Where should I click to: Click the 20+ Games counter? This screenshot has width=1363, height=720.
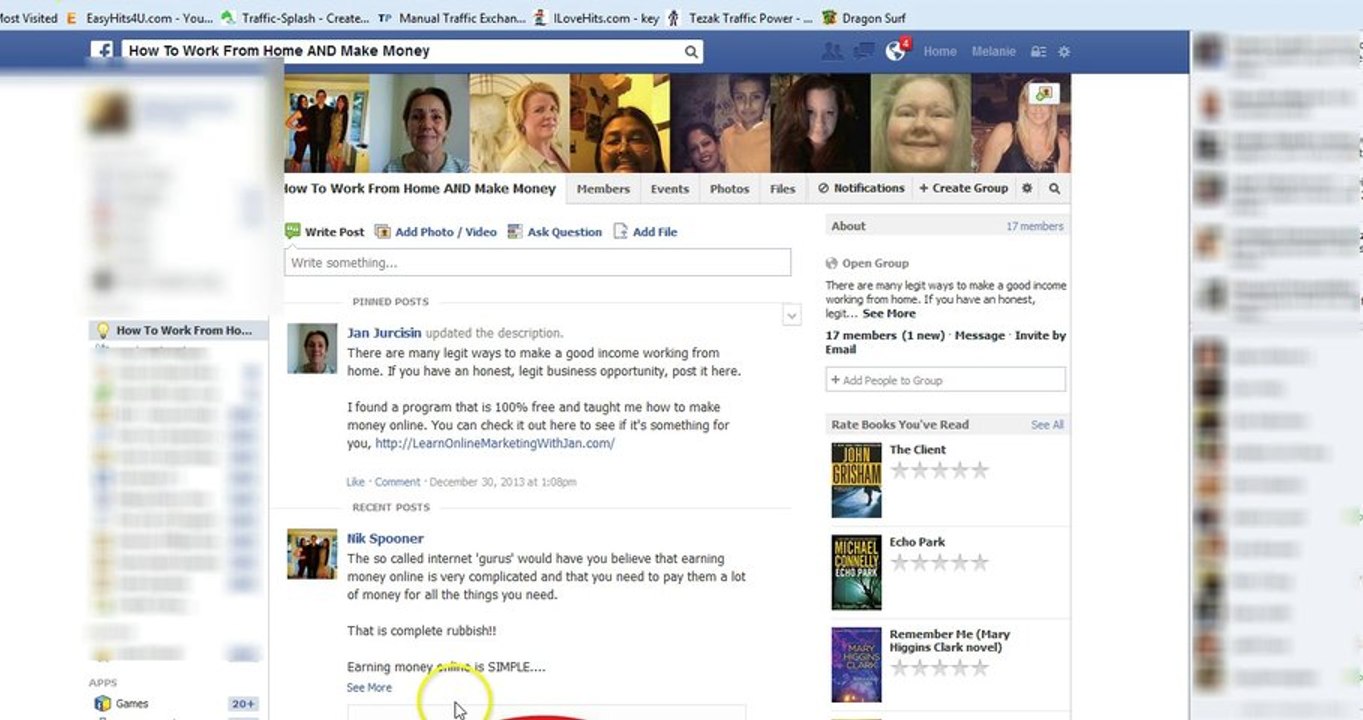click(243, 704)
